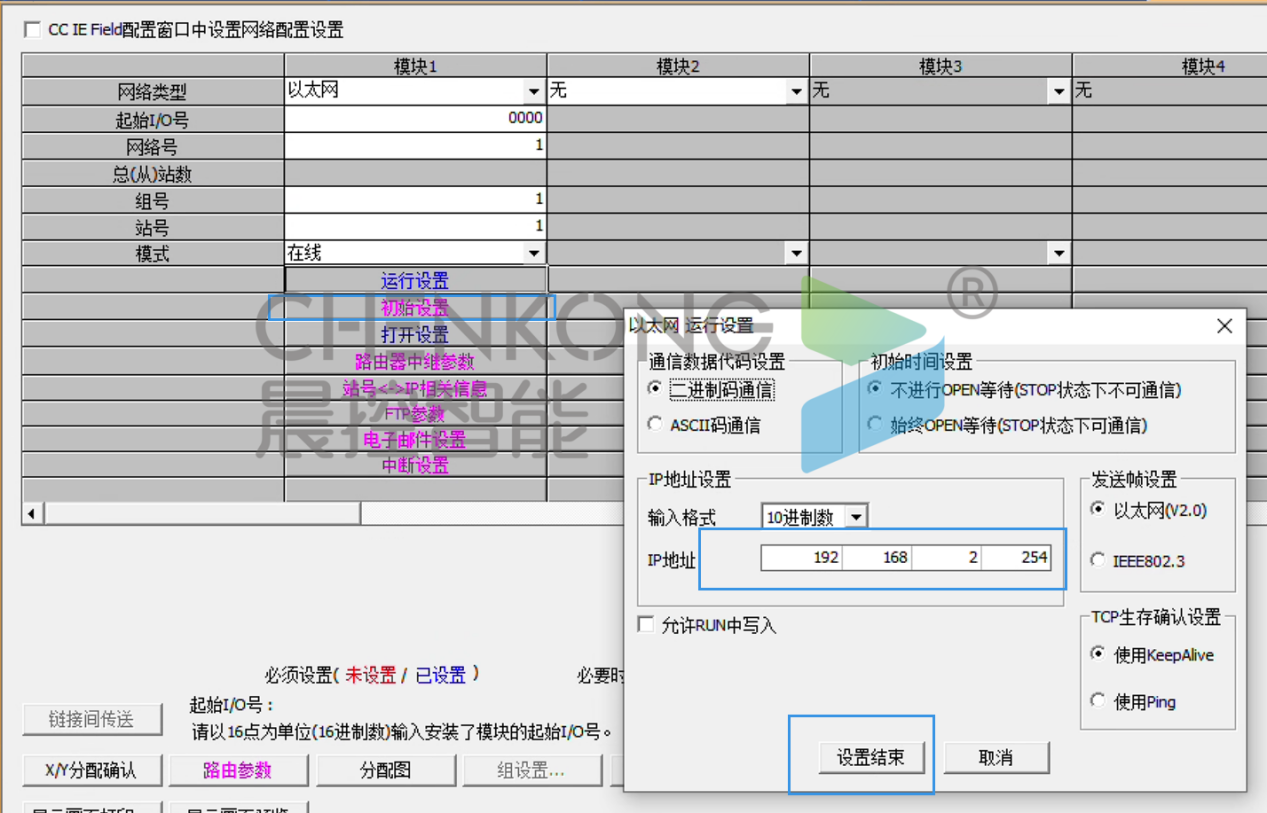Select 始终OPEN等待 radio option
This screenshot has height=813, width=1267.
coord(875,424)
